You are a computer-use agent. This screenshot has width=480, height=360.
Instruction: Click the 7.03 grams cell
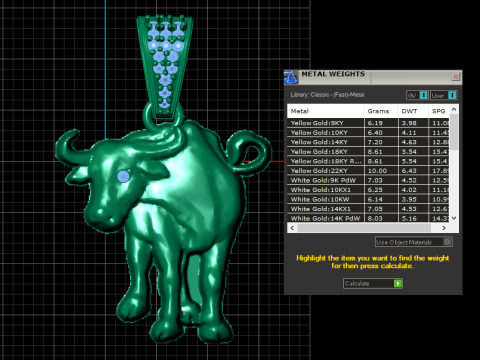(x=381, y=180)
